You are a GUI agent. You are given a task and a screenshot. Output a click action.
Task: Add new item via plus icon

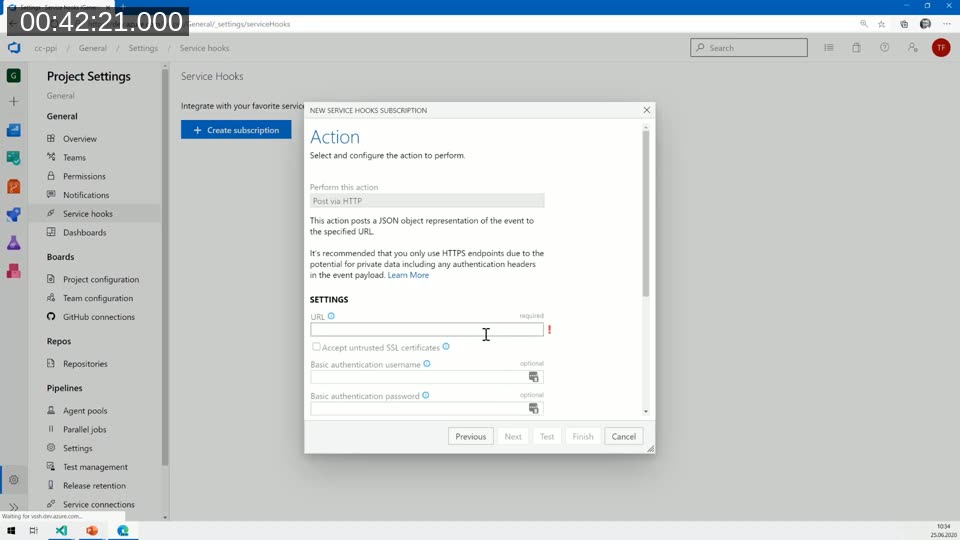click(x=13, y=102)
